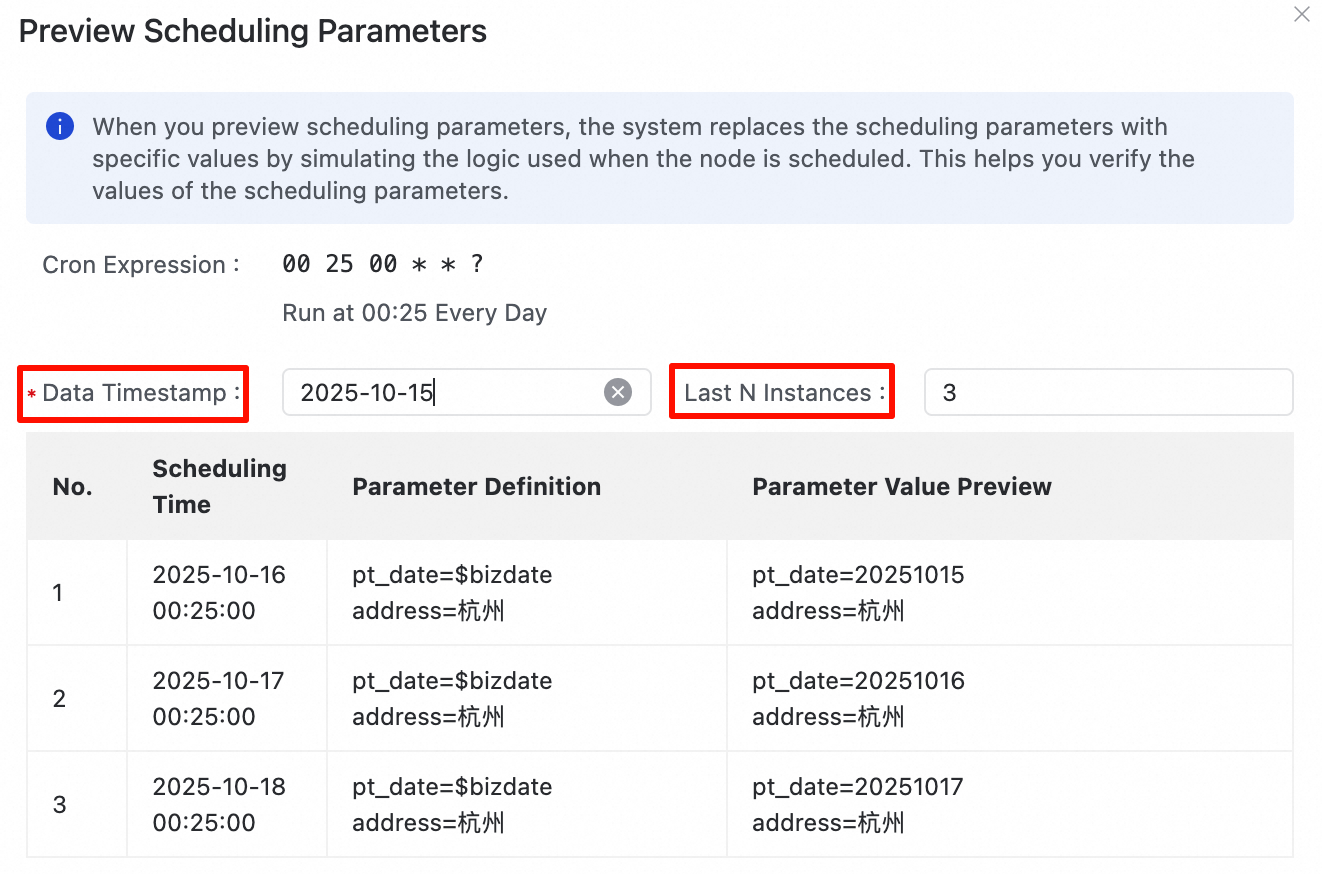Click the pt_date=20251016 preview value
Image resolution: width=1322 pixels, height=874 pixels.
click(858, 681)
